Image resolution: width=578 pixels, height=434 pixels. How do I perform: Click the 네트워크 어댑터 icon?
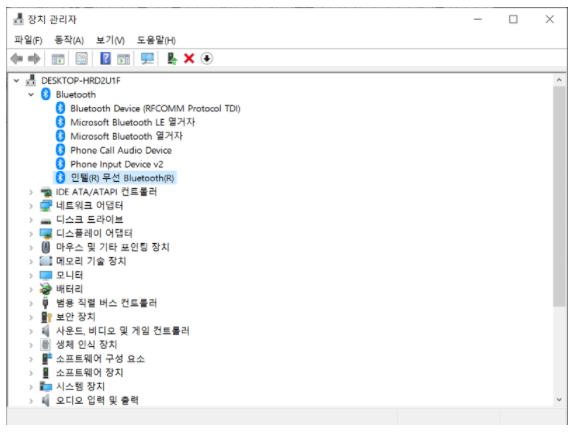tap(46, 206)
